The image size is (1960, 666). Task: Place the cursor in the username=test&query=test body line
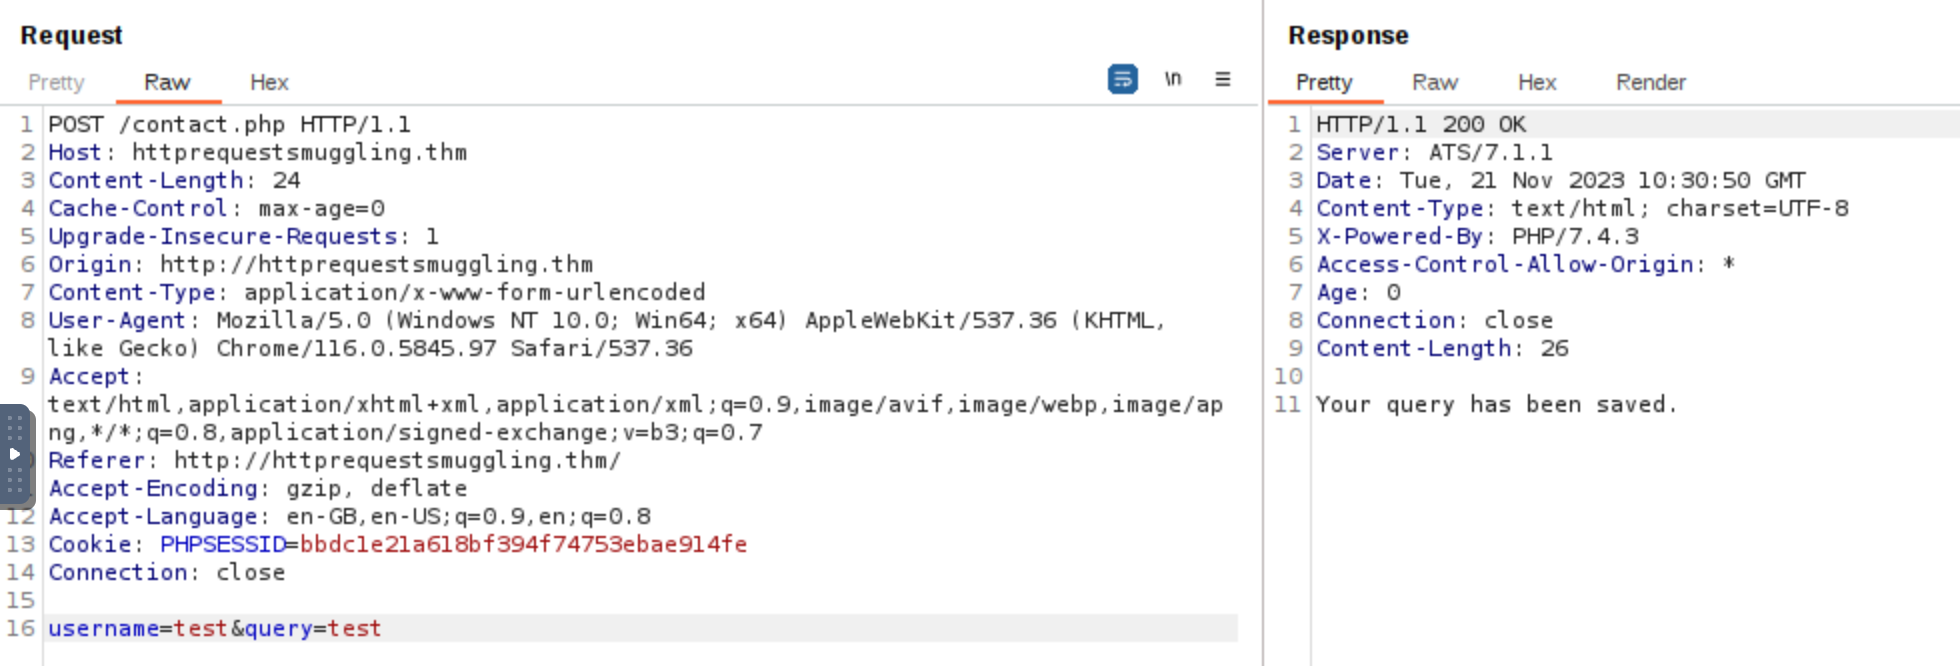pos(215,629)
